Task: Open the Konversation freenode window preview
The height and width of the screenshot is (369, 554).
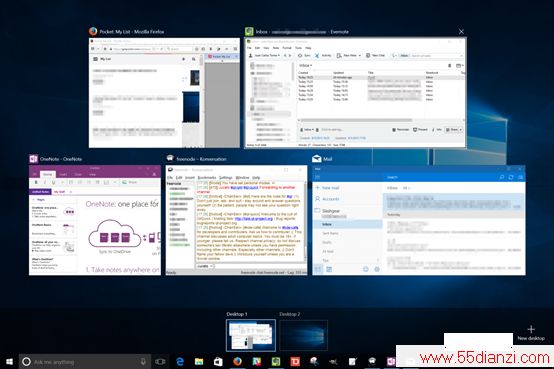Action: pyautogui.click(x=236, y=220)
